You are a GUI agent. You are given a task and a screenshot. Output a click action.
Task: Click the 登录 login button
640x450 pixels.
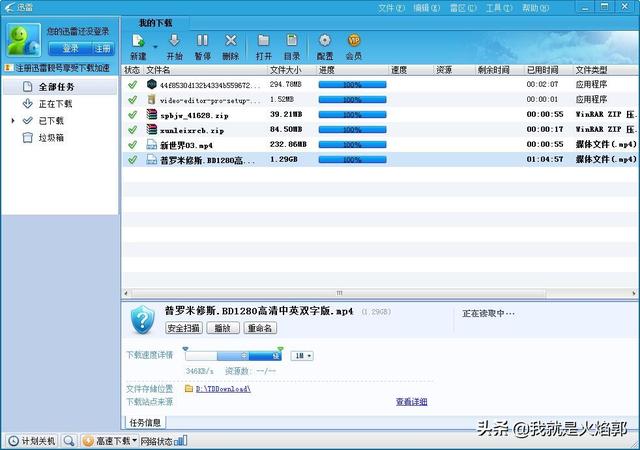(x=70, y=49)
